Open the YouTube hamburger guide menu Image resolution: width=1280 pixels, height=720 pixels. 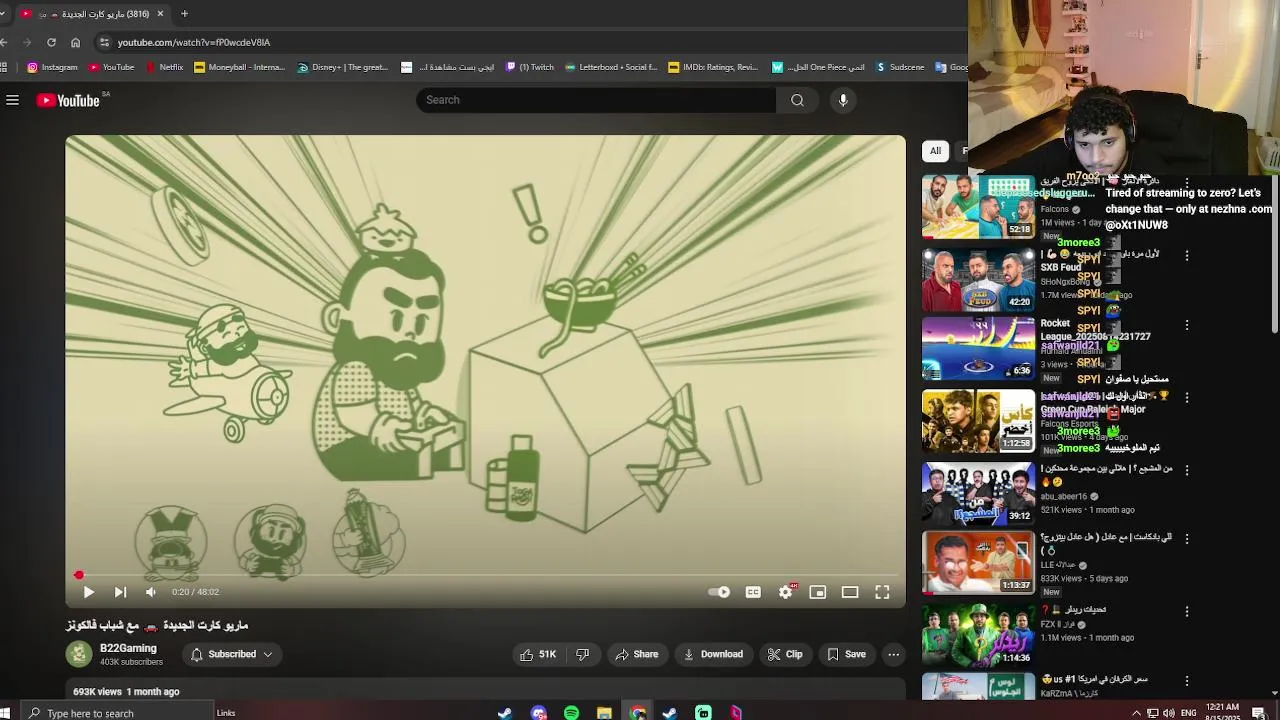(12, 100)
